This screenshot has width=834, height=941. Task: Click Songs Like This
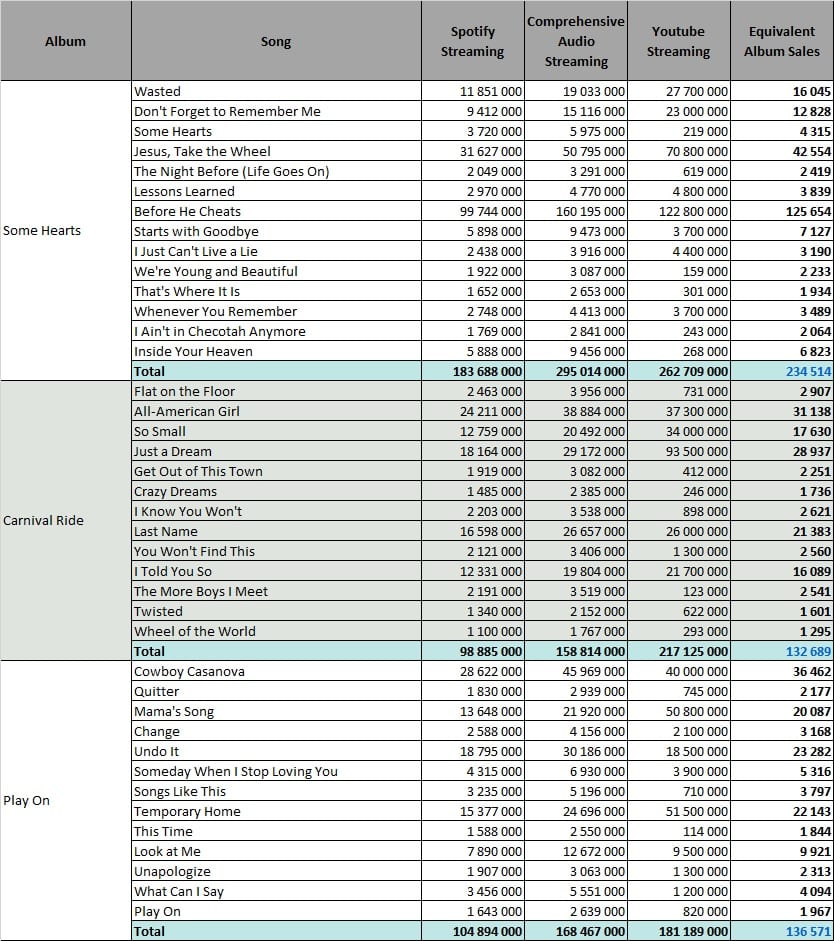click(276, 791)
